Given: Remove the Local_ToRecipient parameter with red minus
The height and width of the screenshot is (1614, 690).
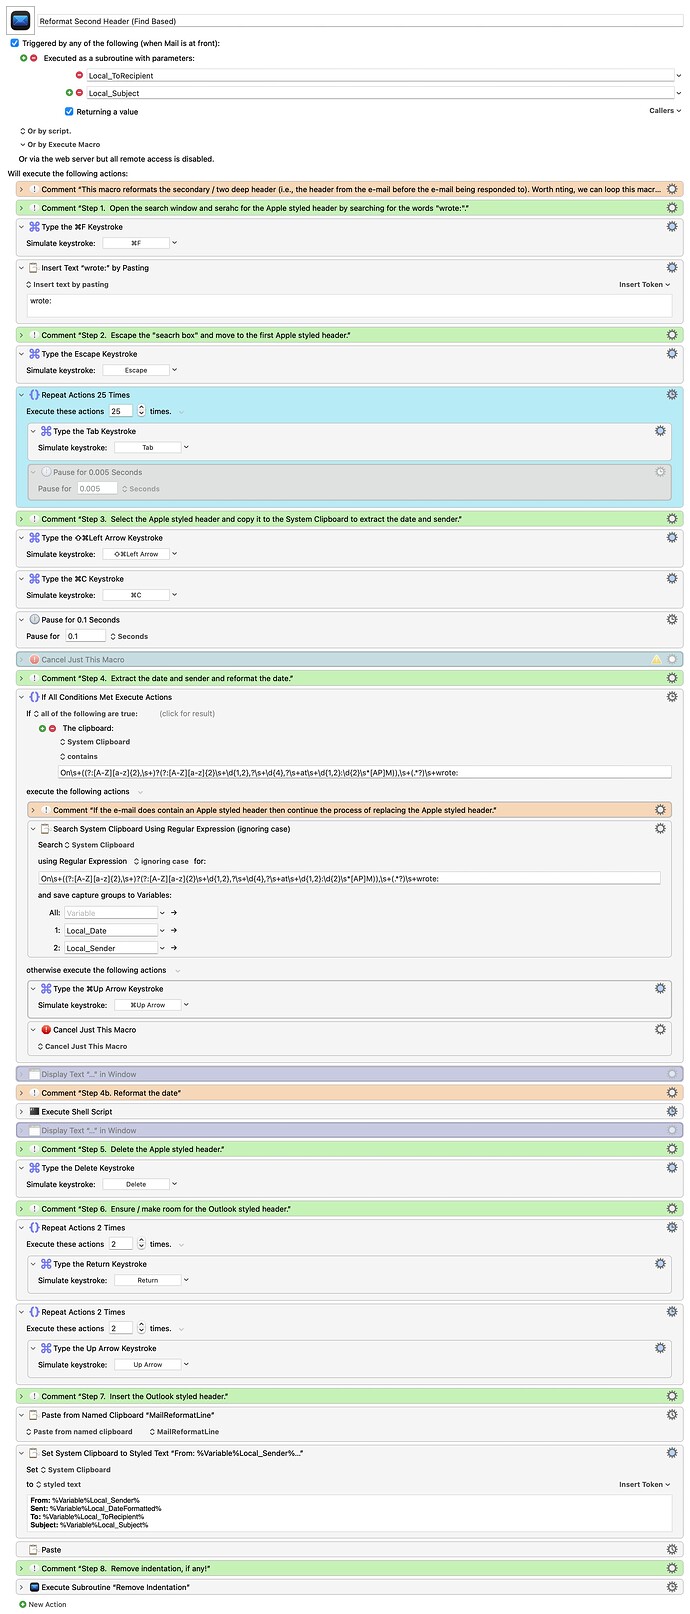Looking at the screenshot, I should coord(79,76).
